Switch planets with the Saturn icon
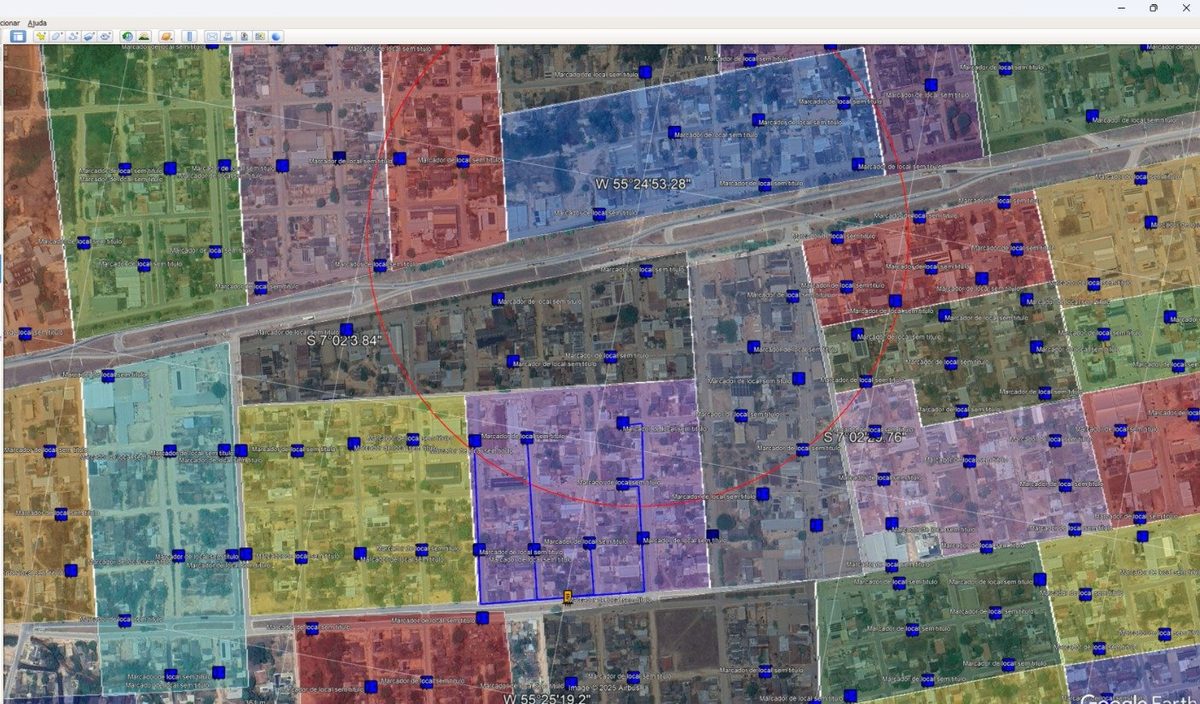The width and height of the screenshot is (1200, 704). (166, 36)
